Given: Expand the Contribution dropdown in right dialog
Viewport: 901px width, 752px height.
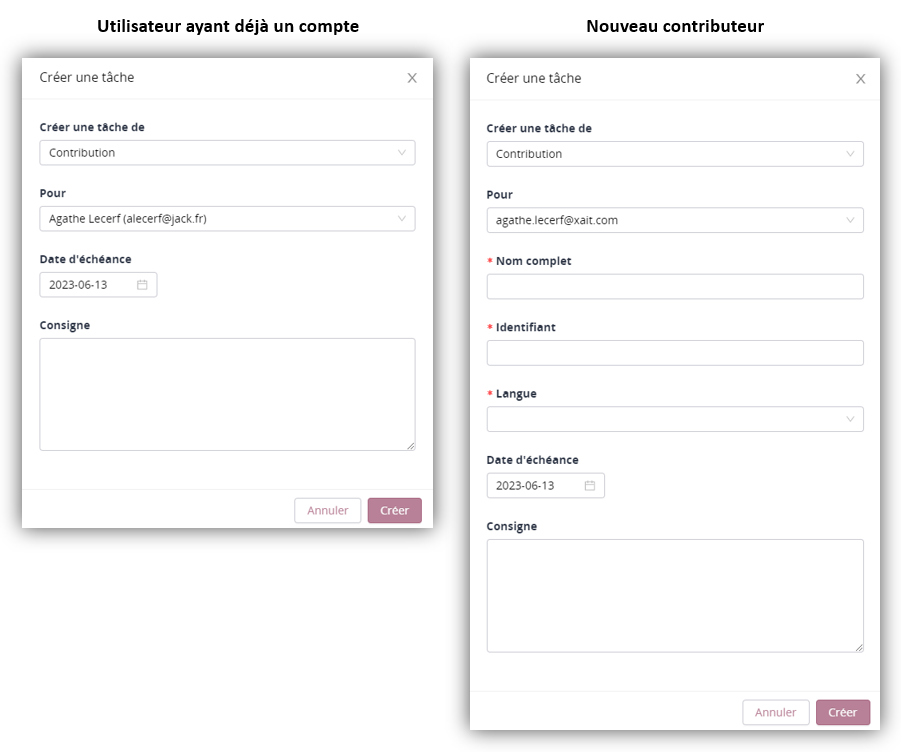Looking at the screenshot, I should click(675, 154).
